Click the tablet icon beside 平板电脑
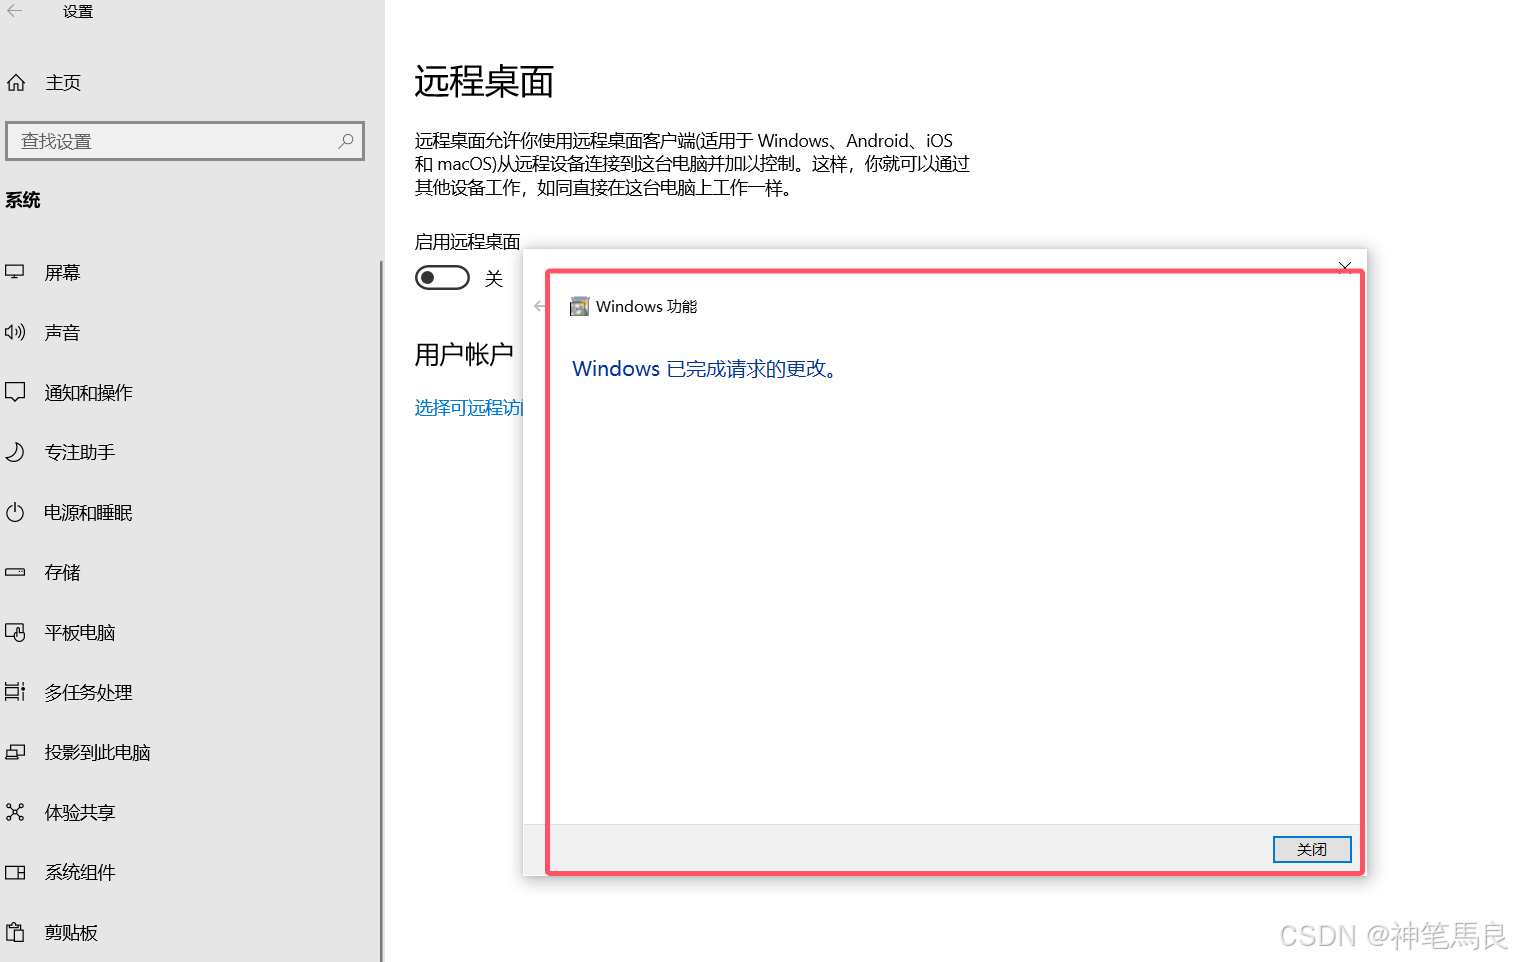 [15, 632]
